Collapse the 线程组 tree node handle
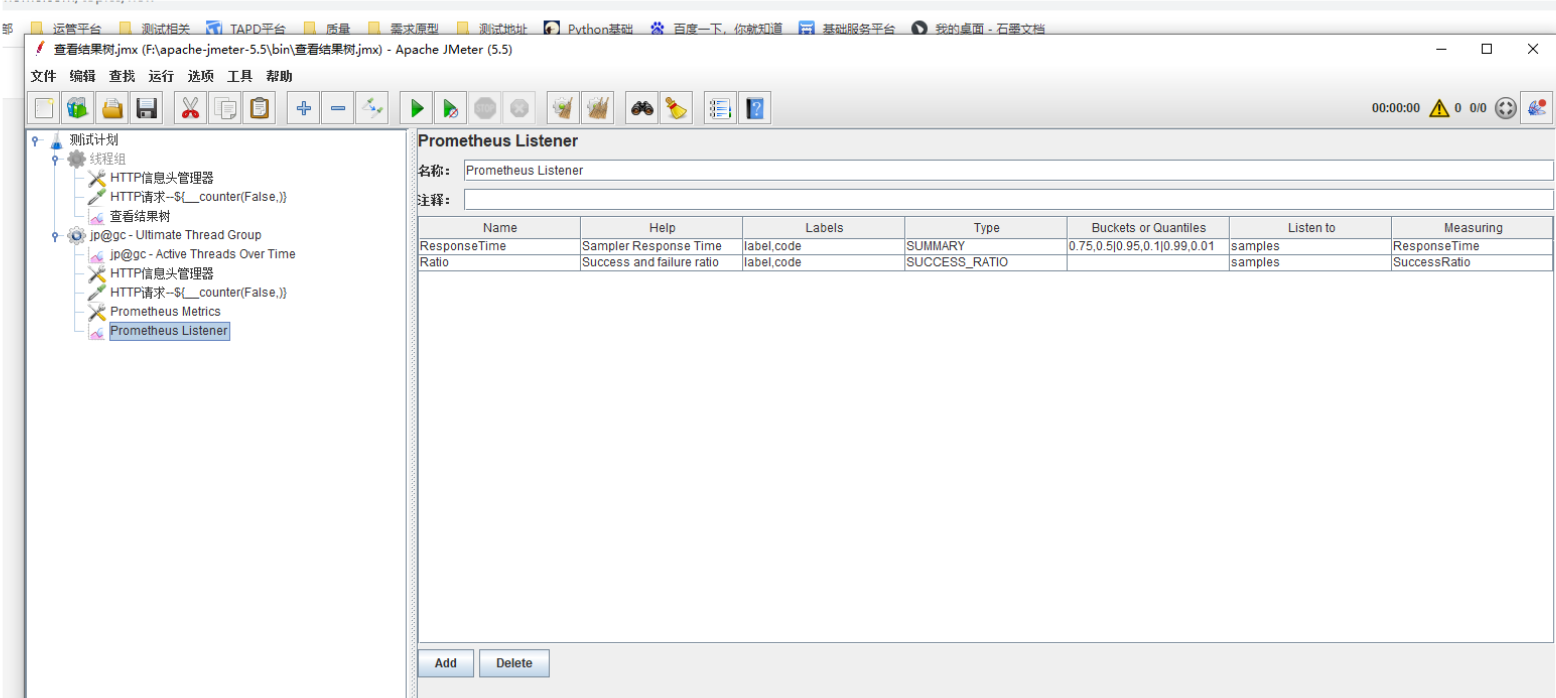This screenshot has height=698, width=1556. (55, 159)
